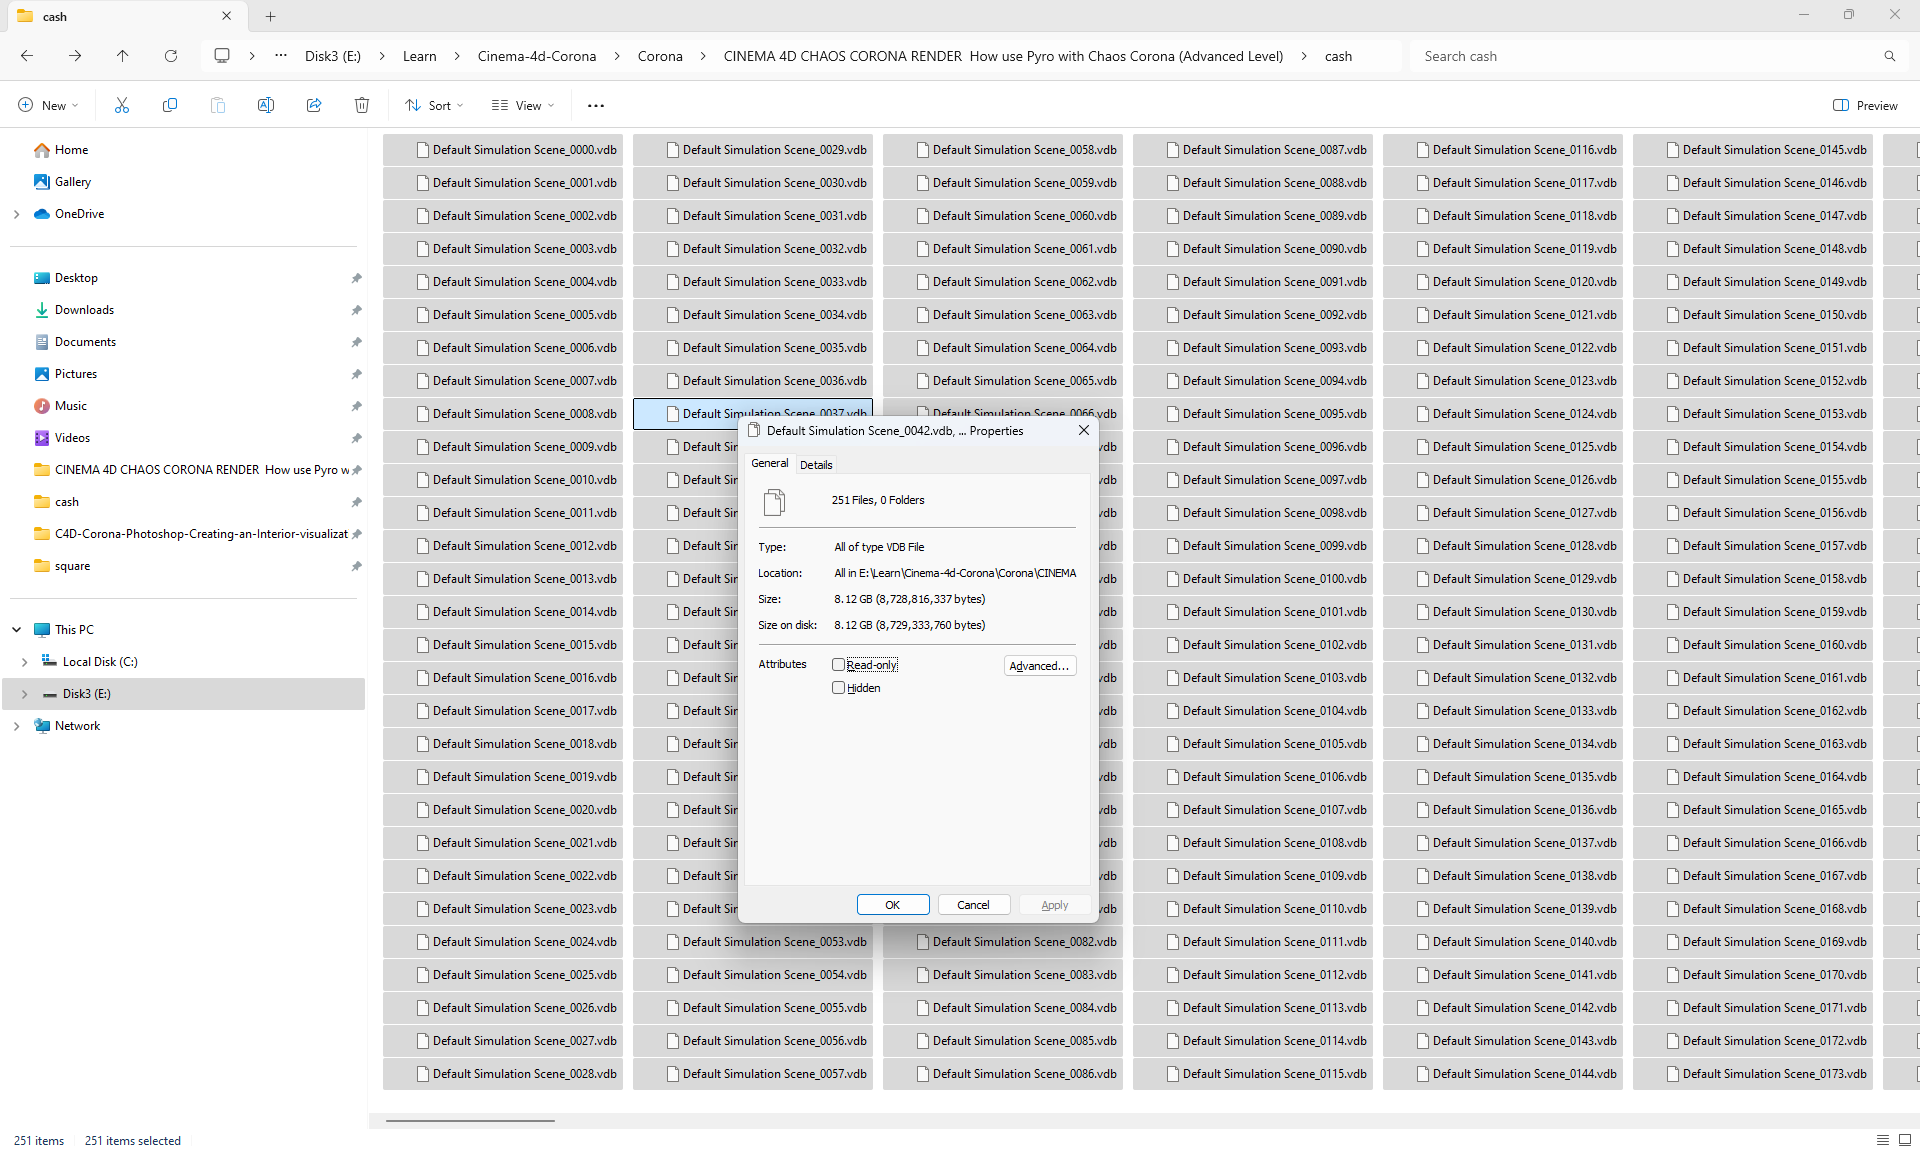Click the Delete trash icon
1920x1151 pixels.
pyautogui.click(x=362, y=105)
